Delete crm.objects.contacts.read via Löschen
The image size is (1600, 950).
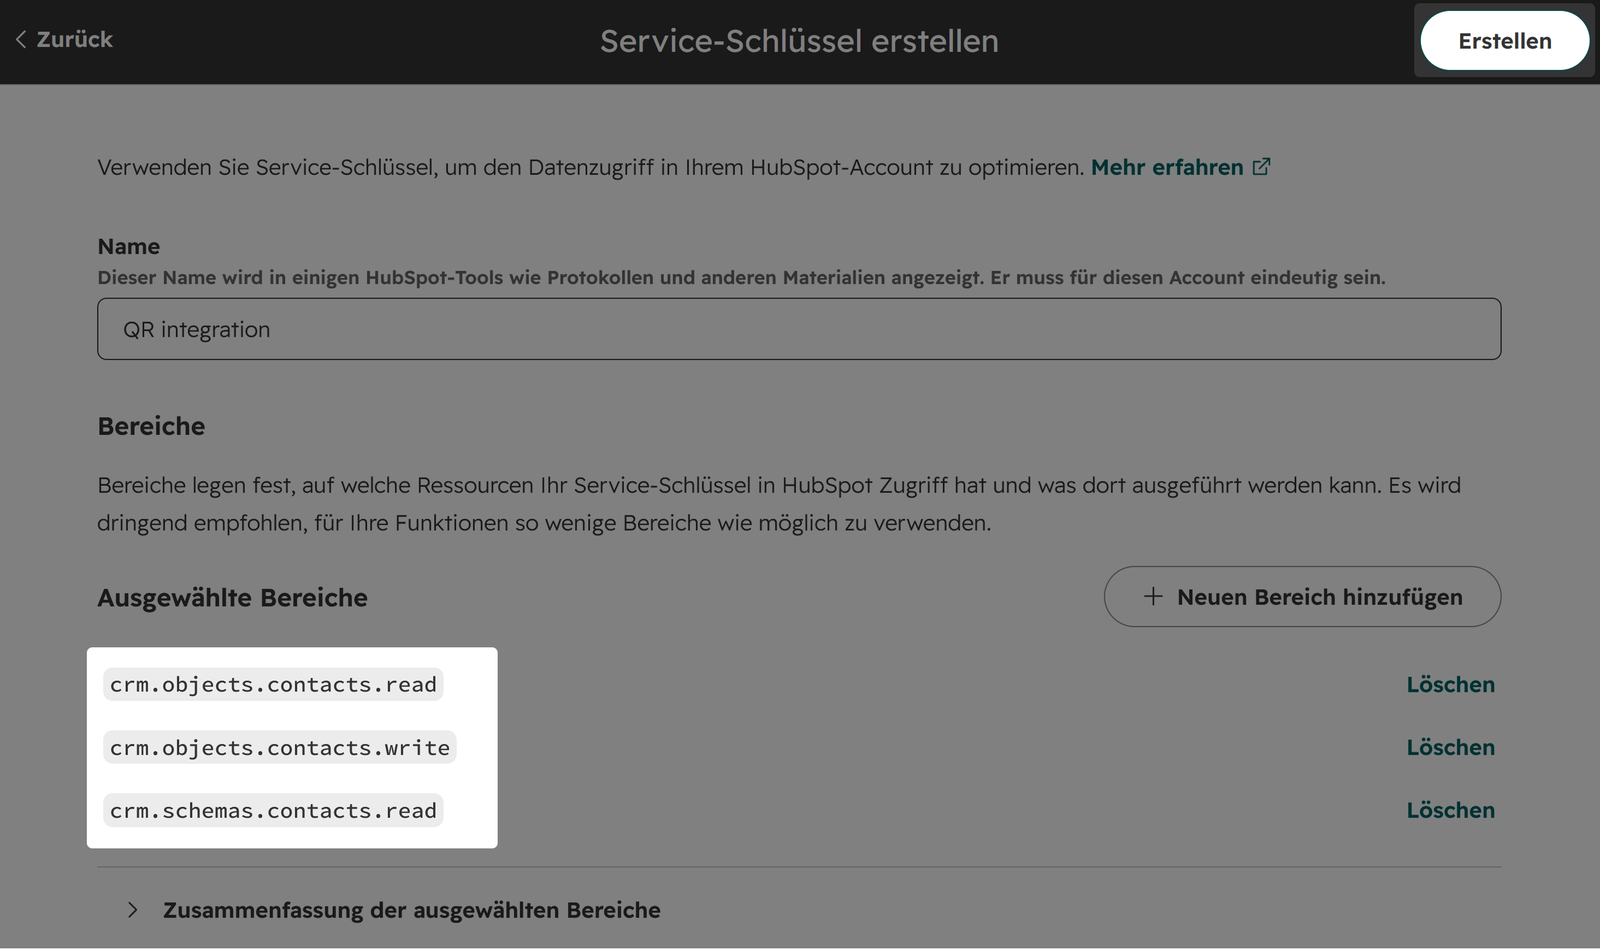pos(1450,685)
